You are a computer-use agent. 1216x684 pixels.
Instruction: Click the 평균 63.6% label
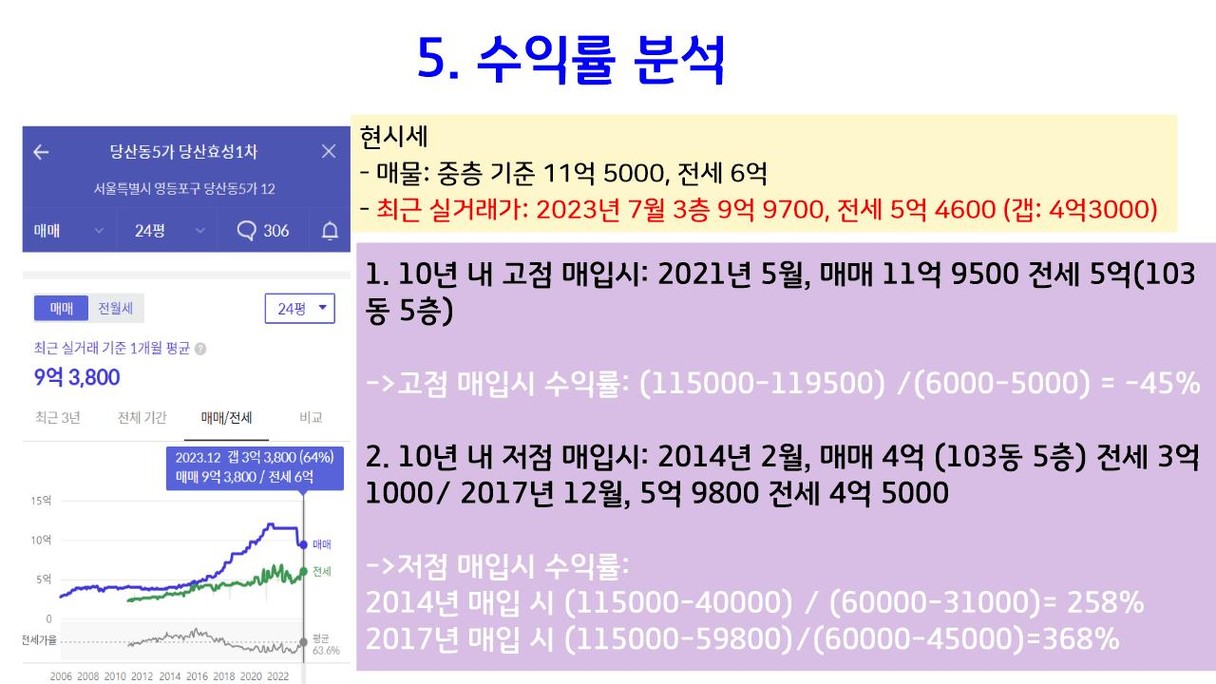[x=325, y=643]
